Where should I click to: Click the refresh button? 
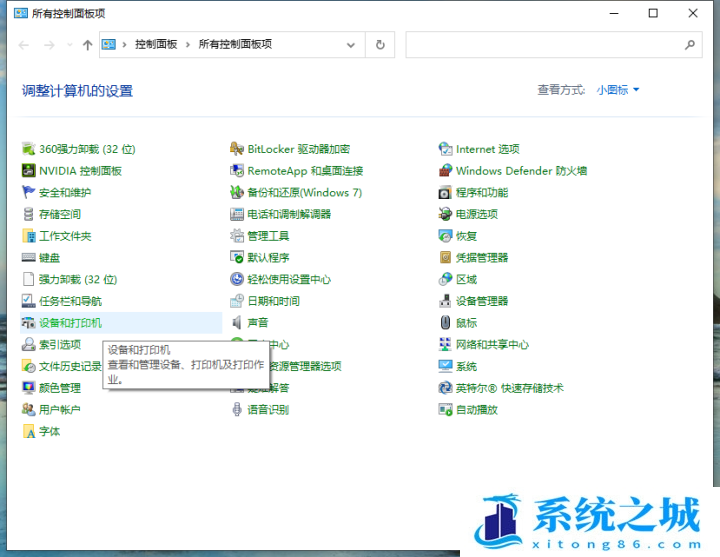point(380,45)
